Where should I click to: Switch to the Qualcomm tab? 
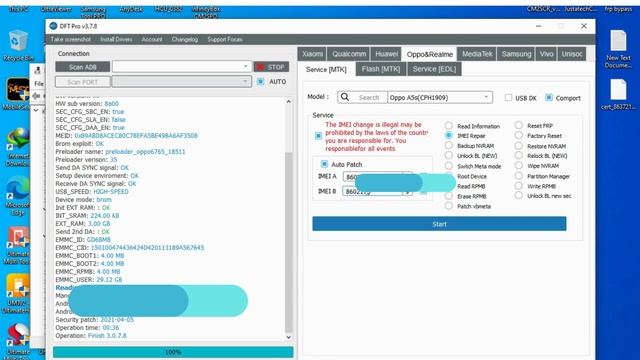pyautogui.click(x=349, y=54)
